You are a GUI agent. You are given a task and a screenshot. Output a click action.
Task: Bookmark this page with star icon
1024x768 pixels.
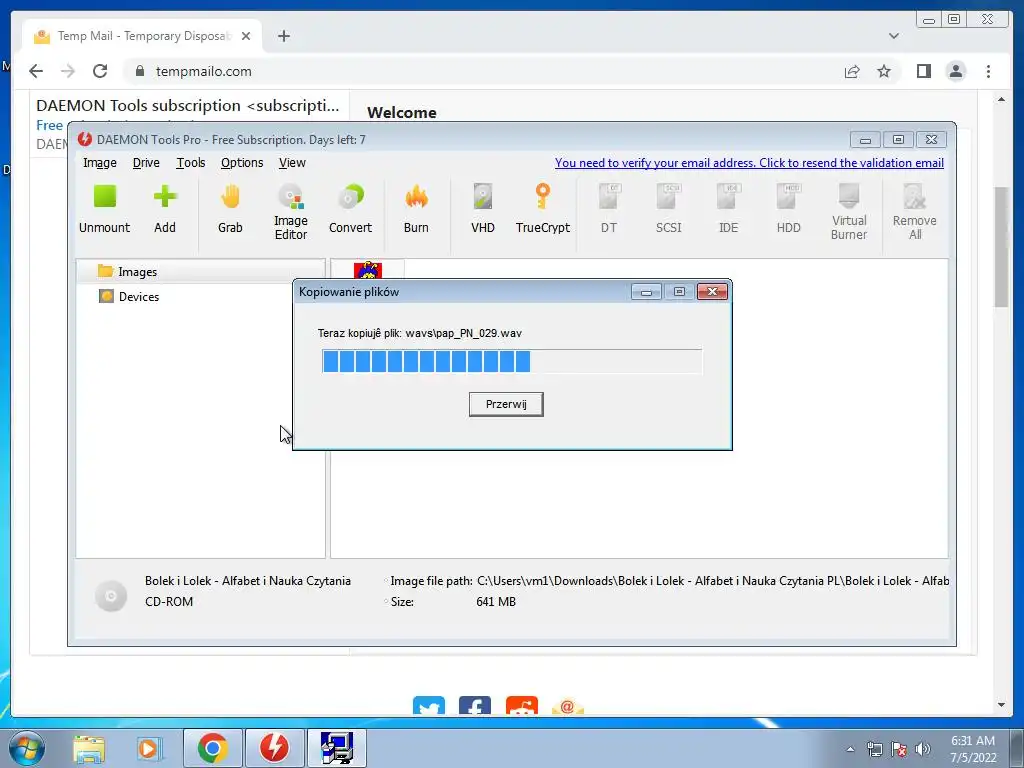(x=884, y=71)
